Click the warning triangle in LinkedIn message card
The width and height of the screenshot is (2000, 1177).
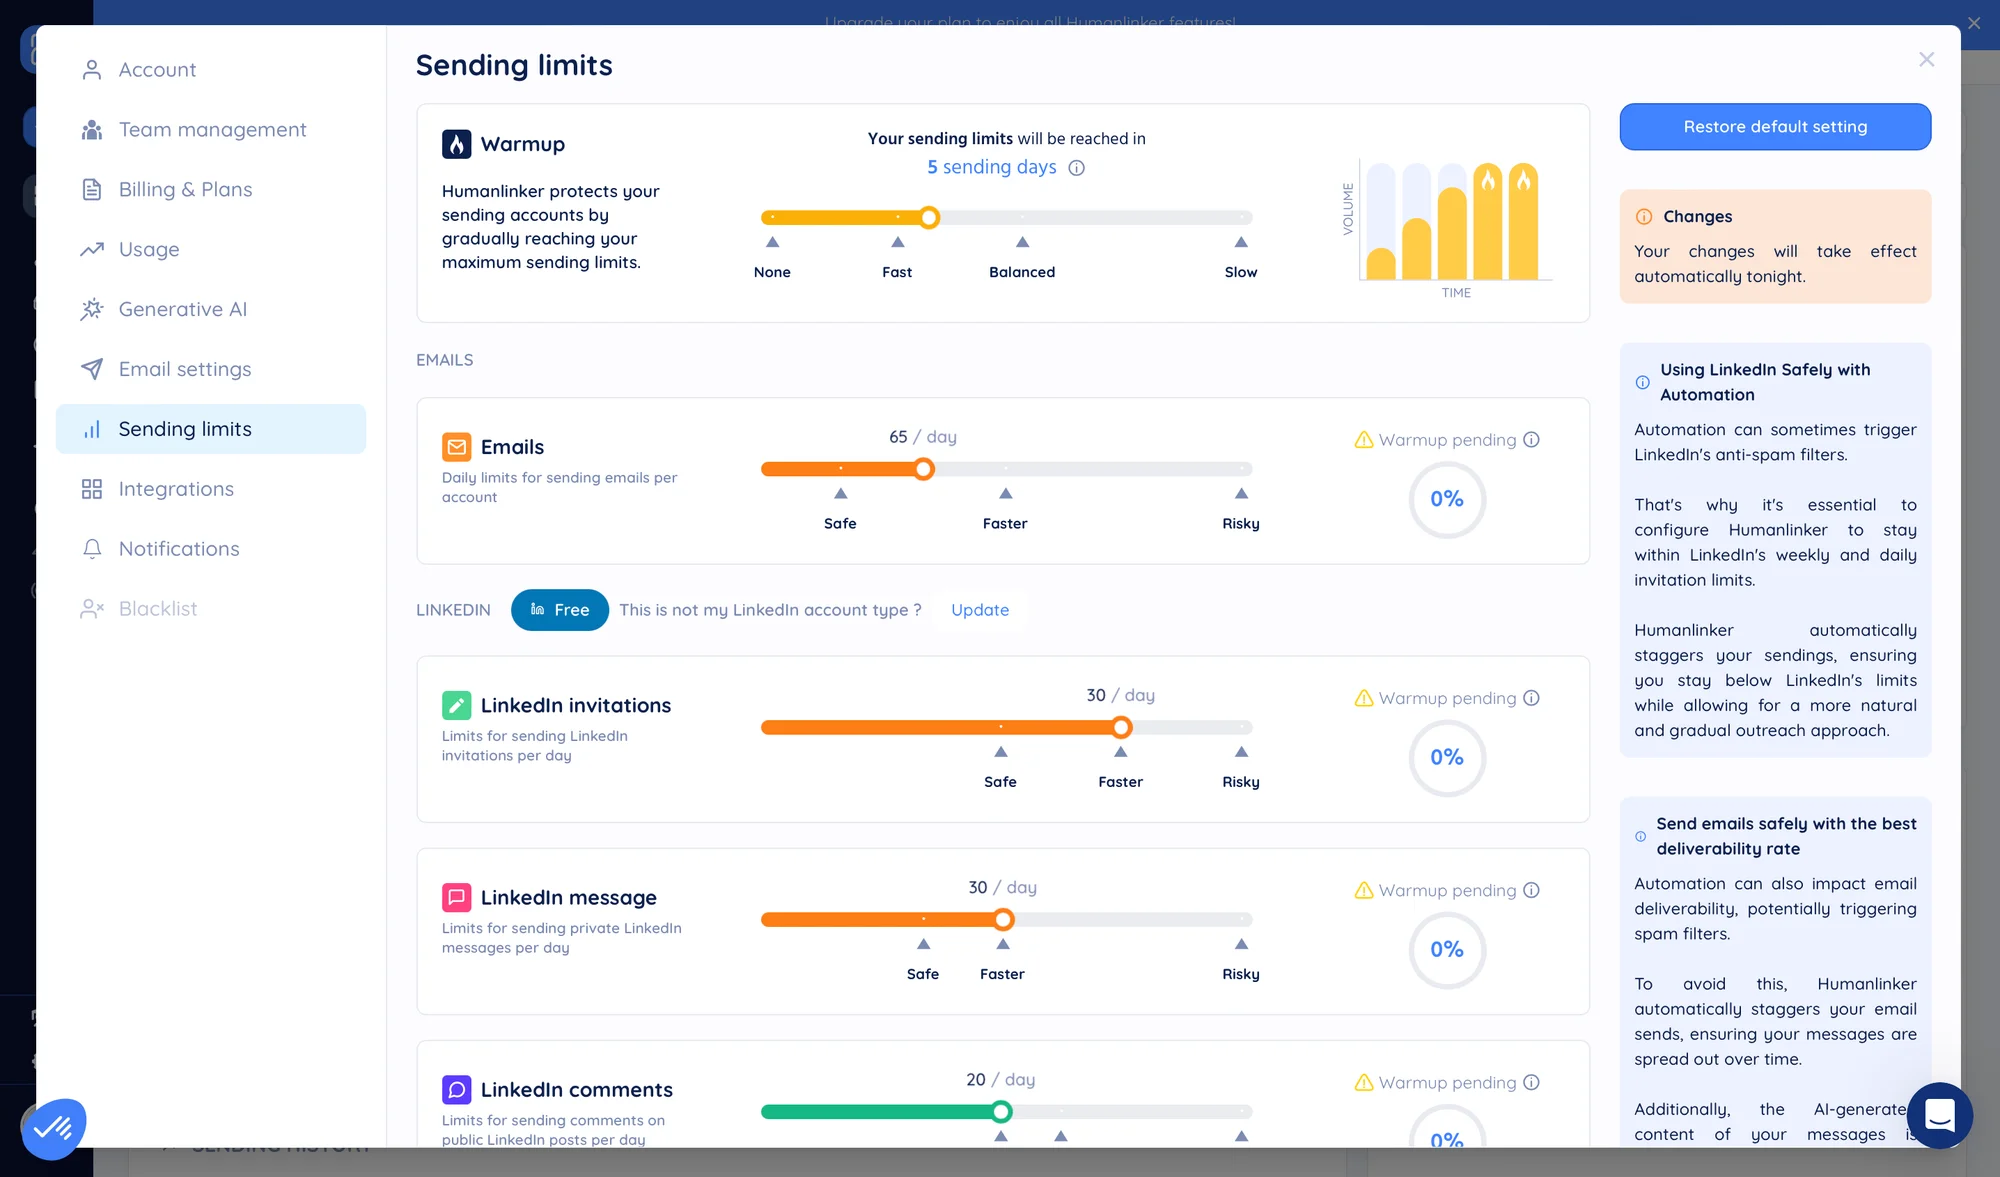pos(1364,890)
